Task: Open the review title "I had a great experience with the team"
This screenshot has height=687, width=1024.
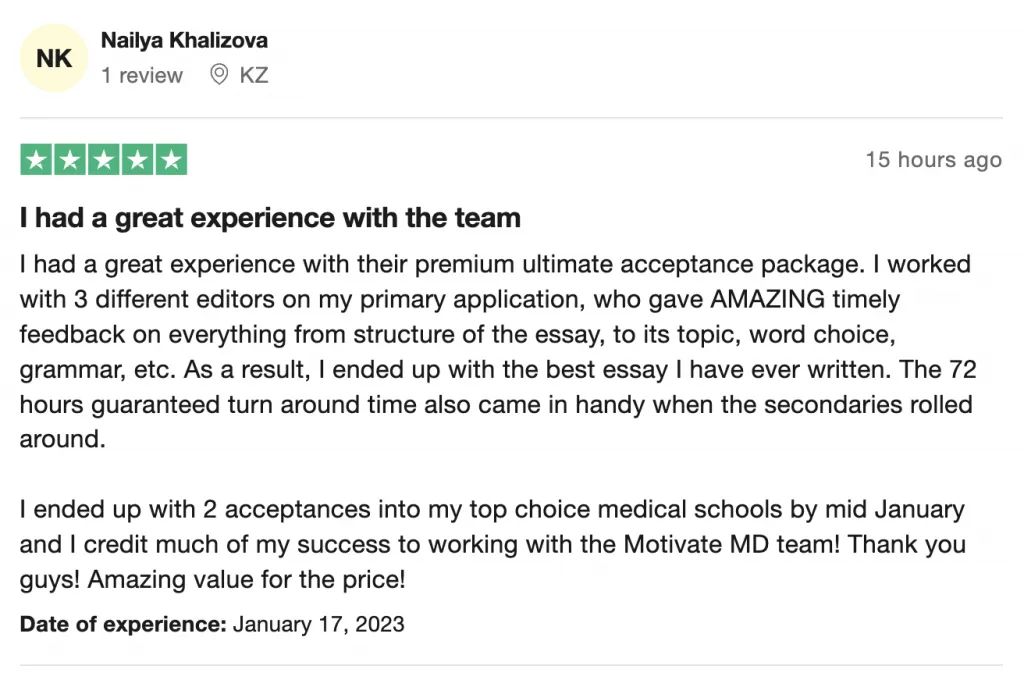Action: click(270, 217)
